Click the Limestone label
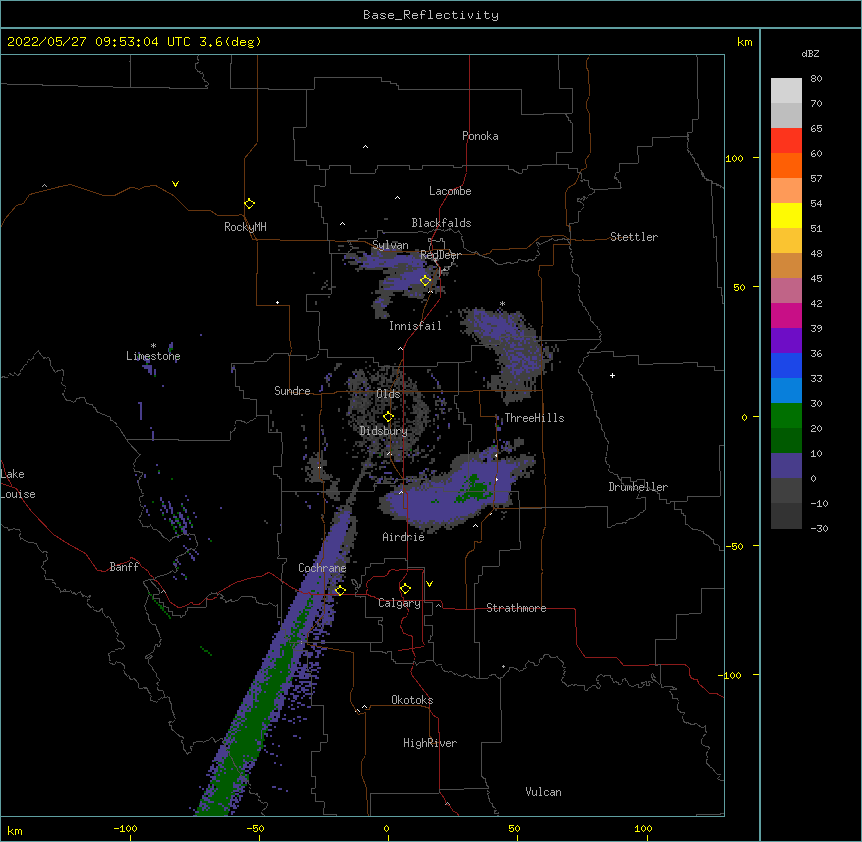Image resolution: width=862 pixels, height=842 pixels. pyautogui.click(x=153, y=356)
